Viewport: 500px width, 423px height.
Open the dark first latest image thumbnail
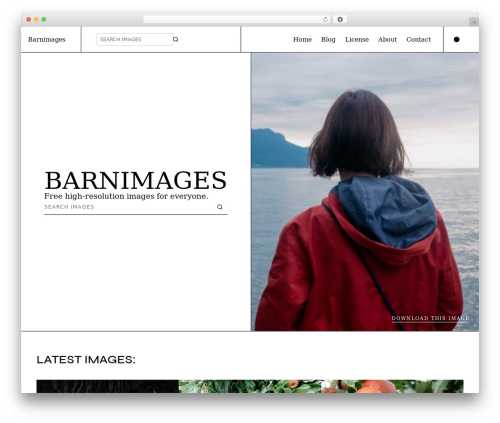pyautogui.click(x=108, y=386)
